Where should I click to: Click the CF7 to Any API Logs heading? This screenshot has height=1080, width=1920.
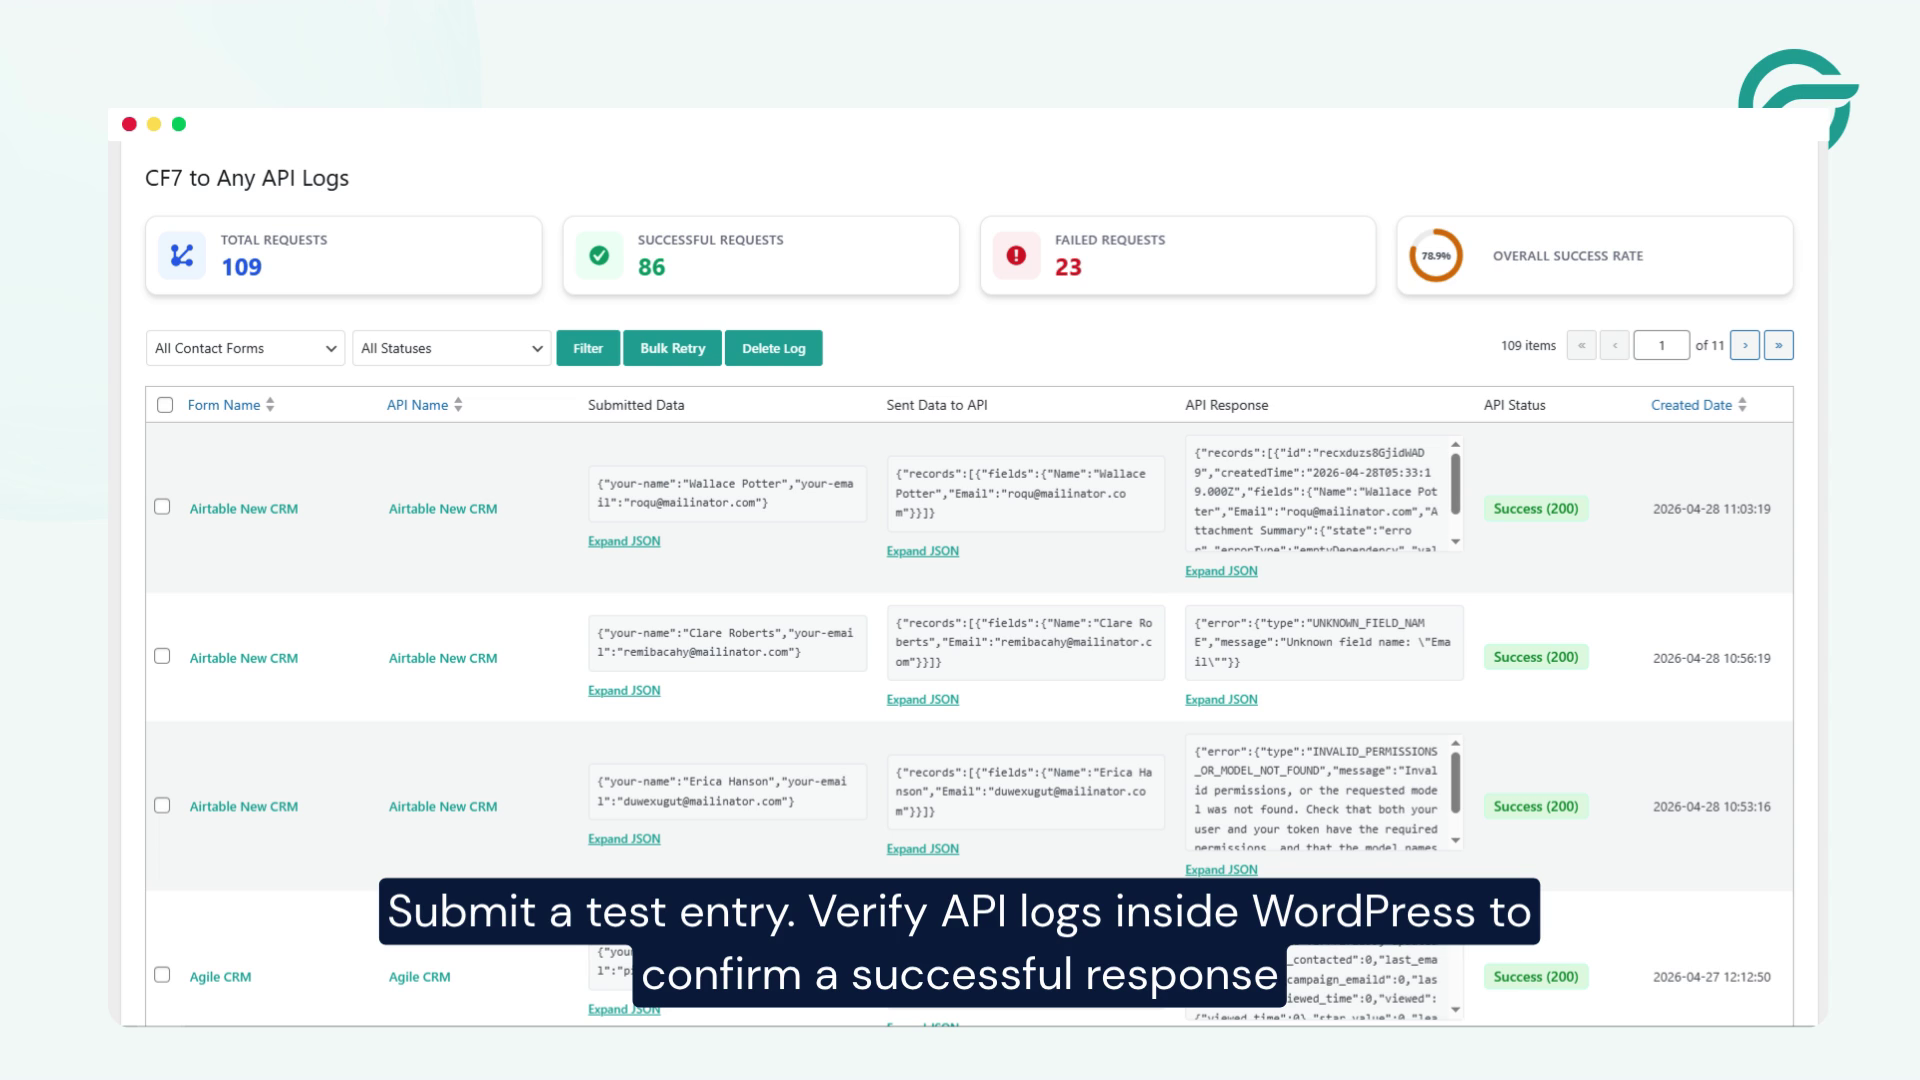point(247,178)
